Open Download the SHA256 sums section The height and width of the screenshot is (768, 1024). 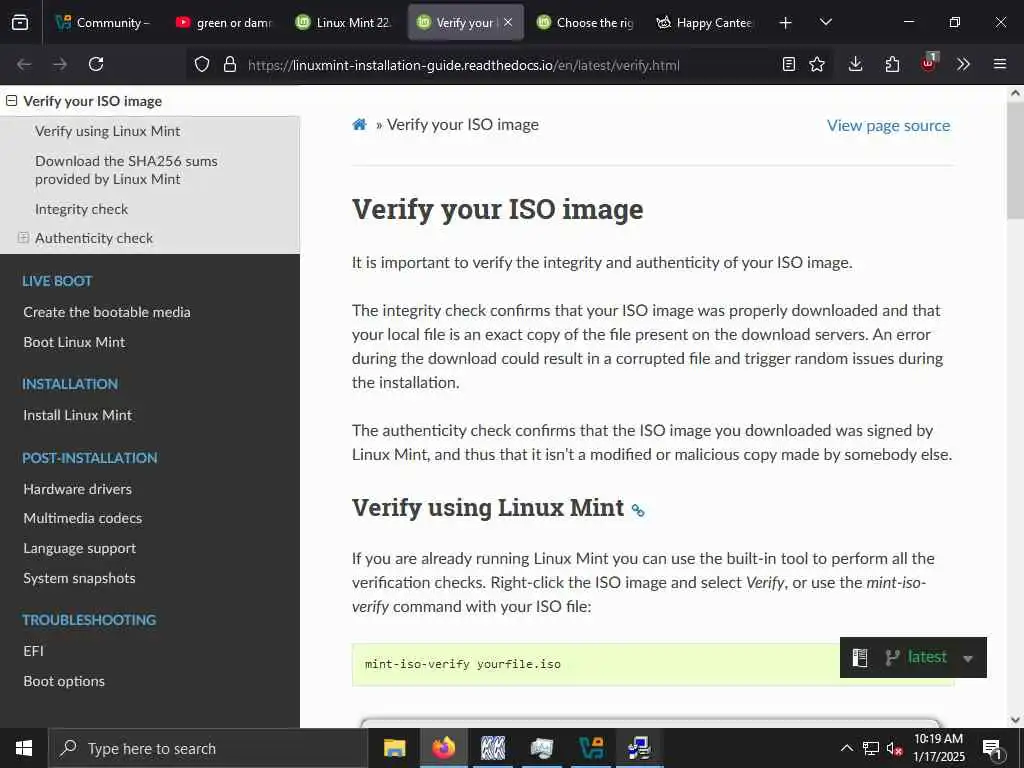pyautogui.click(x=126, y=170)
